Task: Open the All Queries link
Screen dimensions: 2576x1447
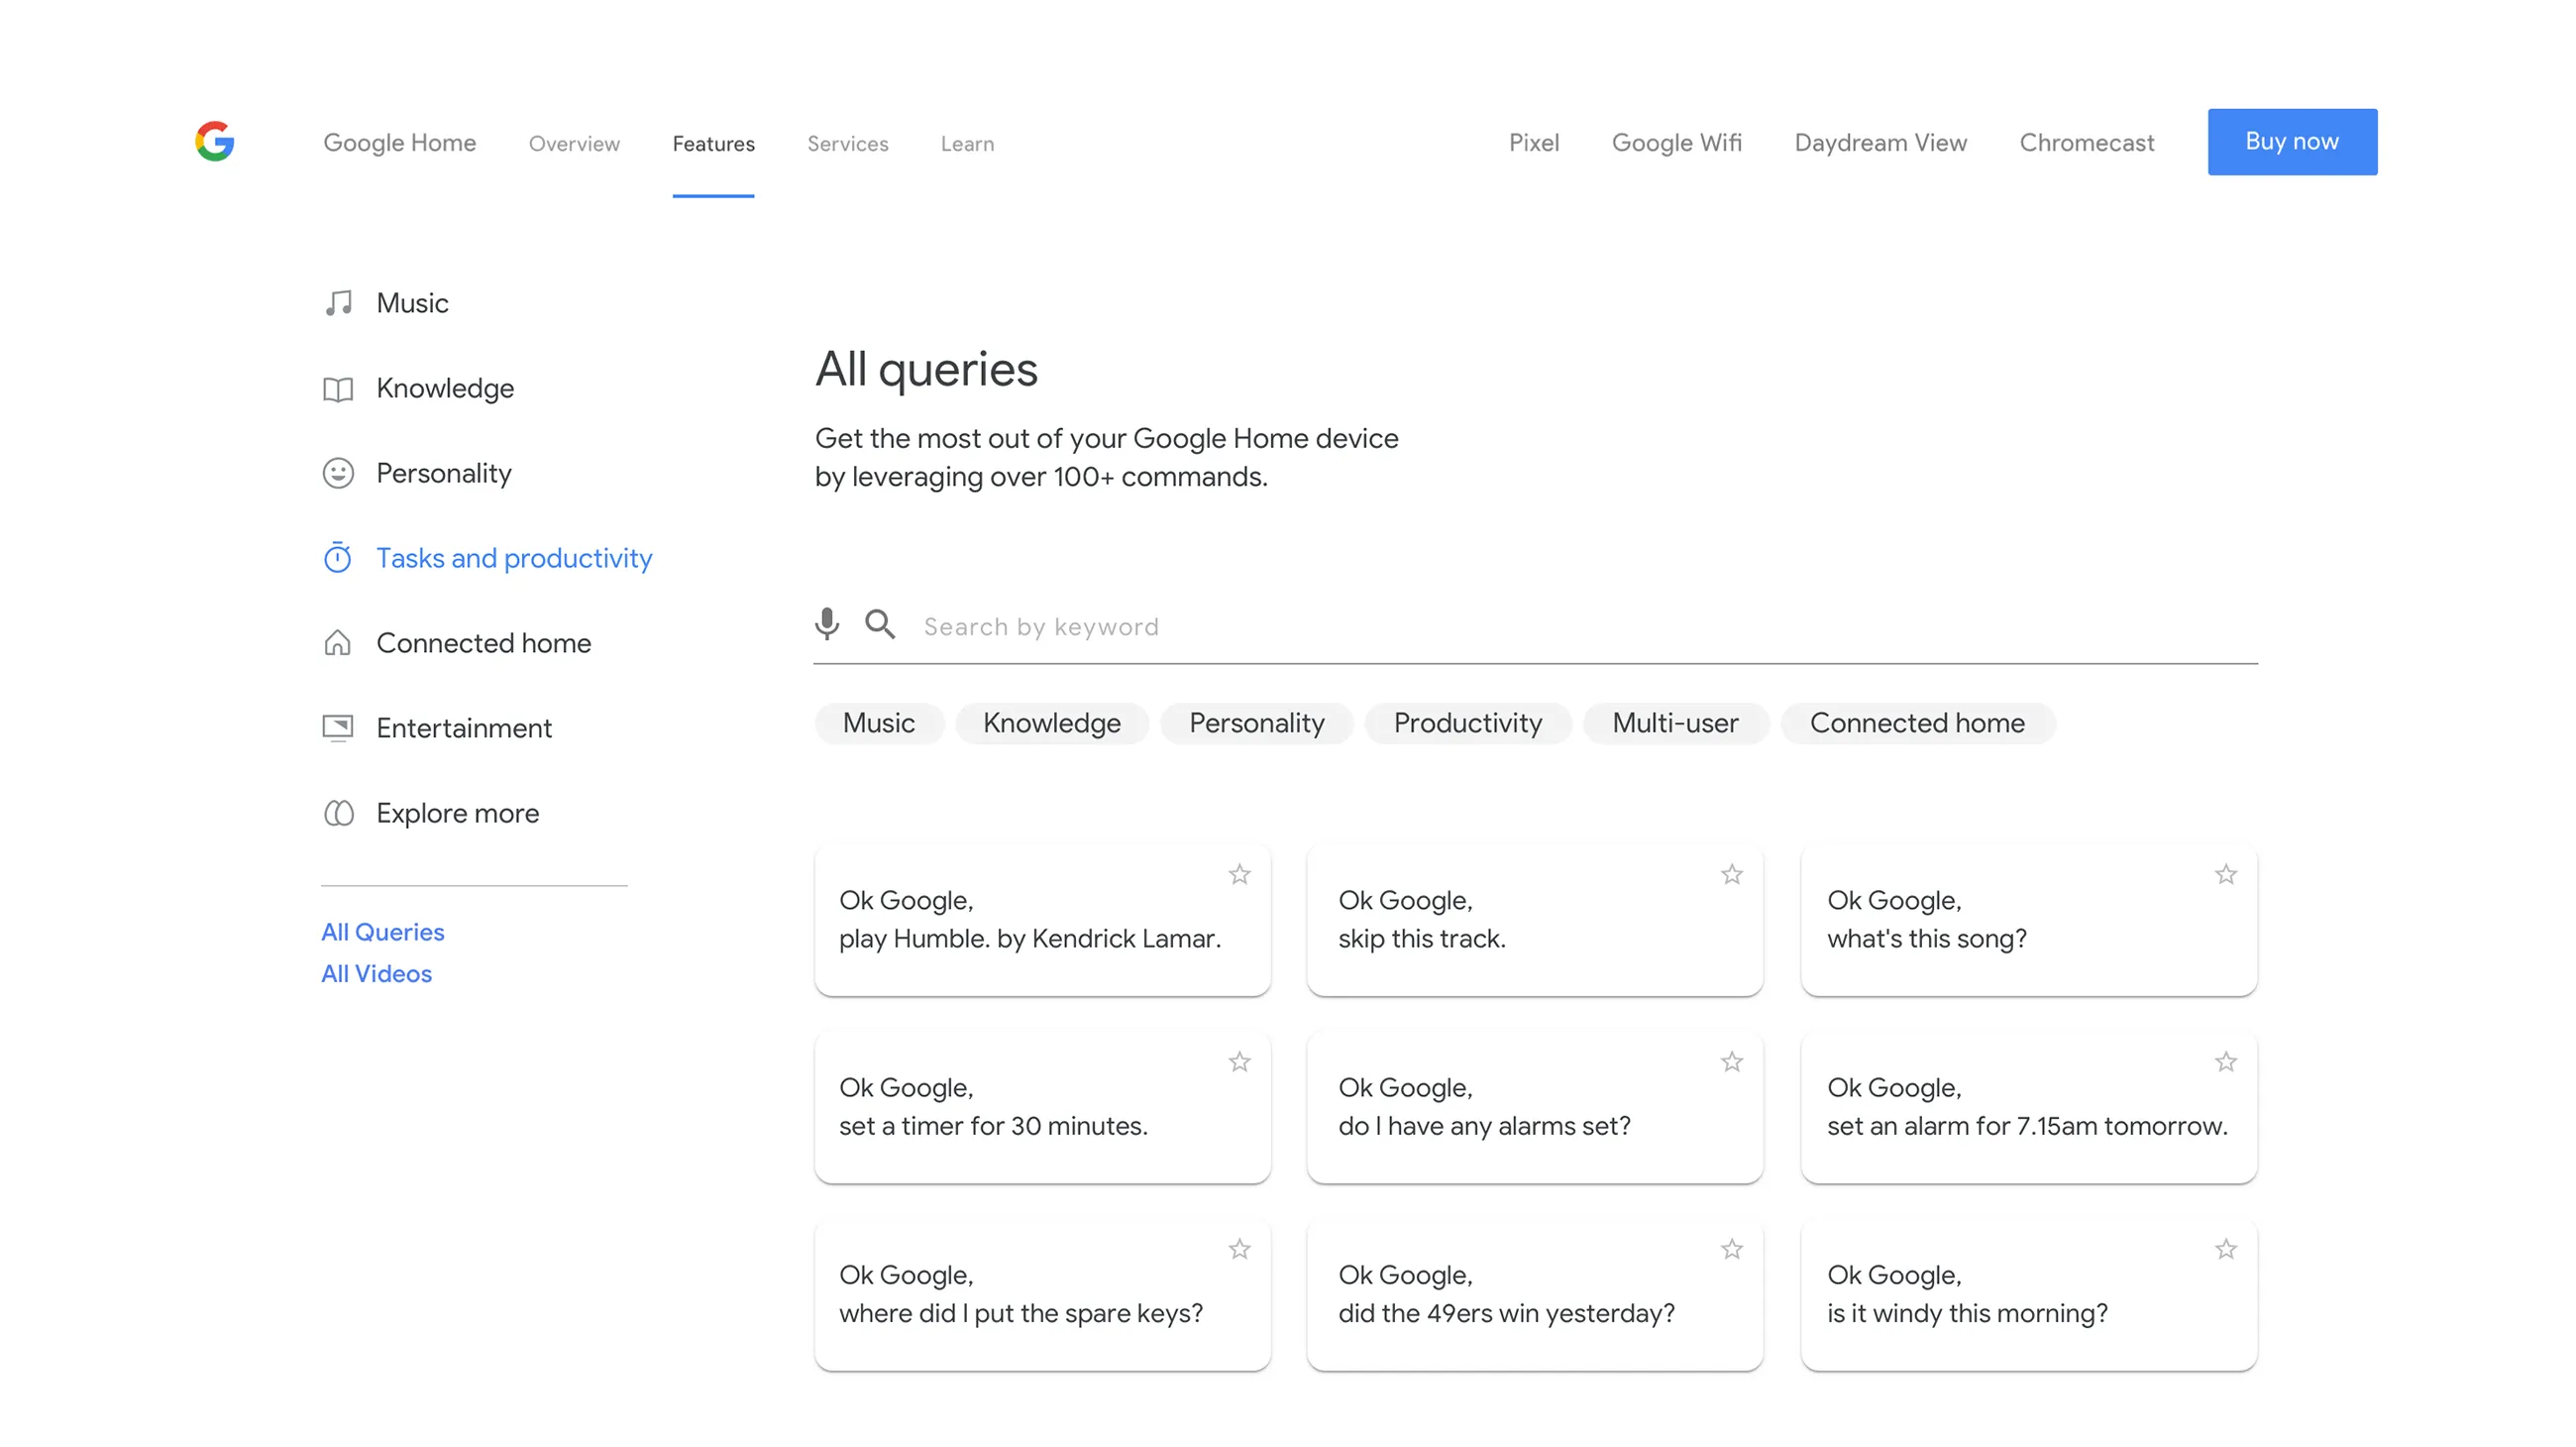Action: coord(383,932)
